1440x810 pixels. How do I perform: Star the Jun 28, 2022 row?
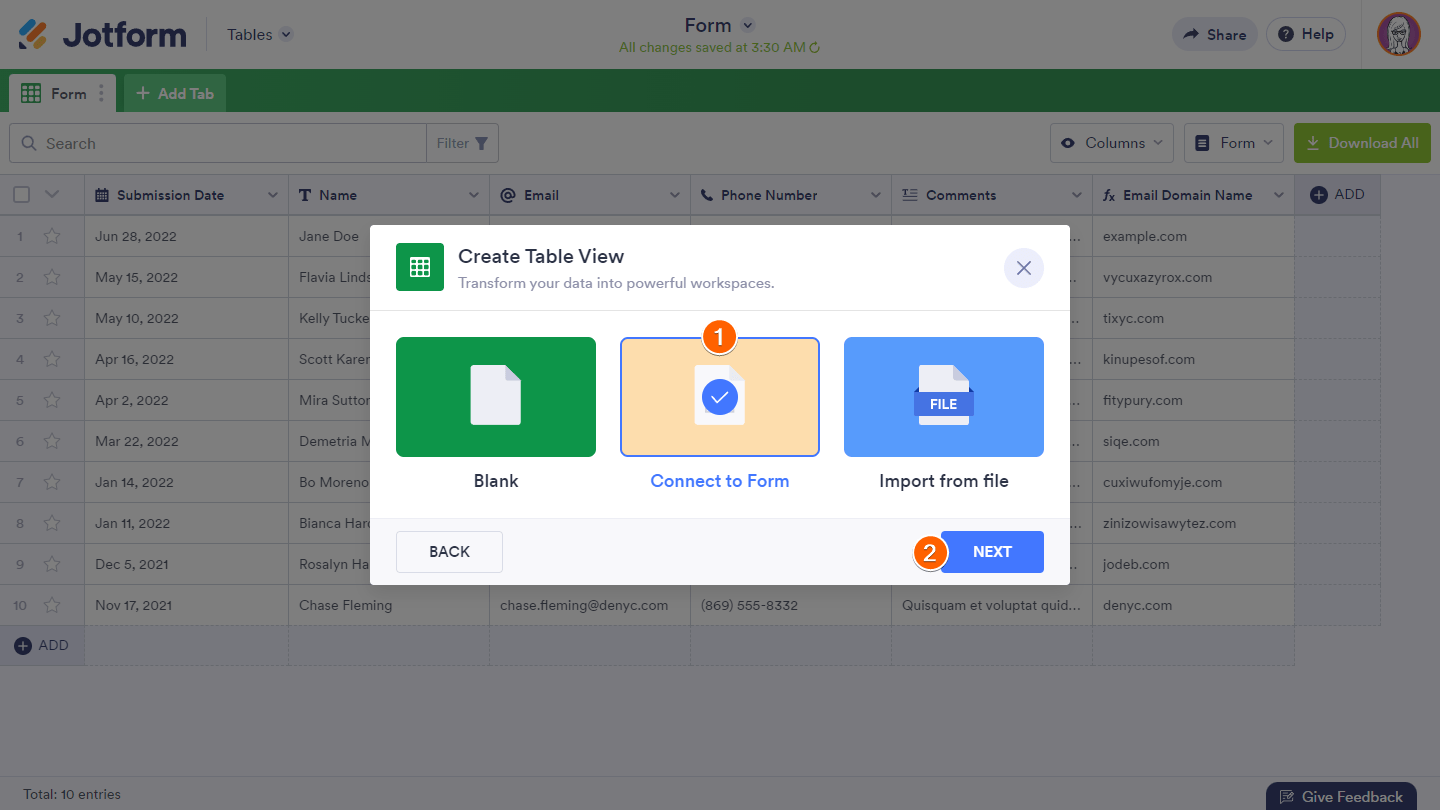tap(52, 237)
